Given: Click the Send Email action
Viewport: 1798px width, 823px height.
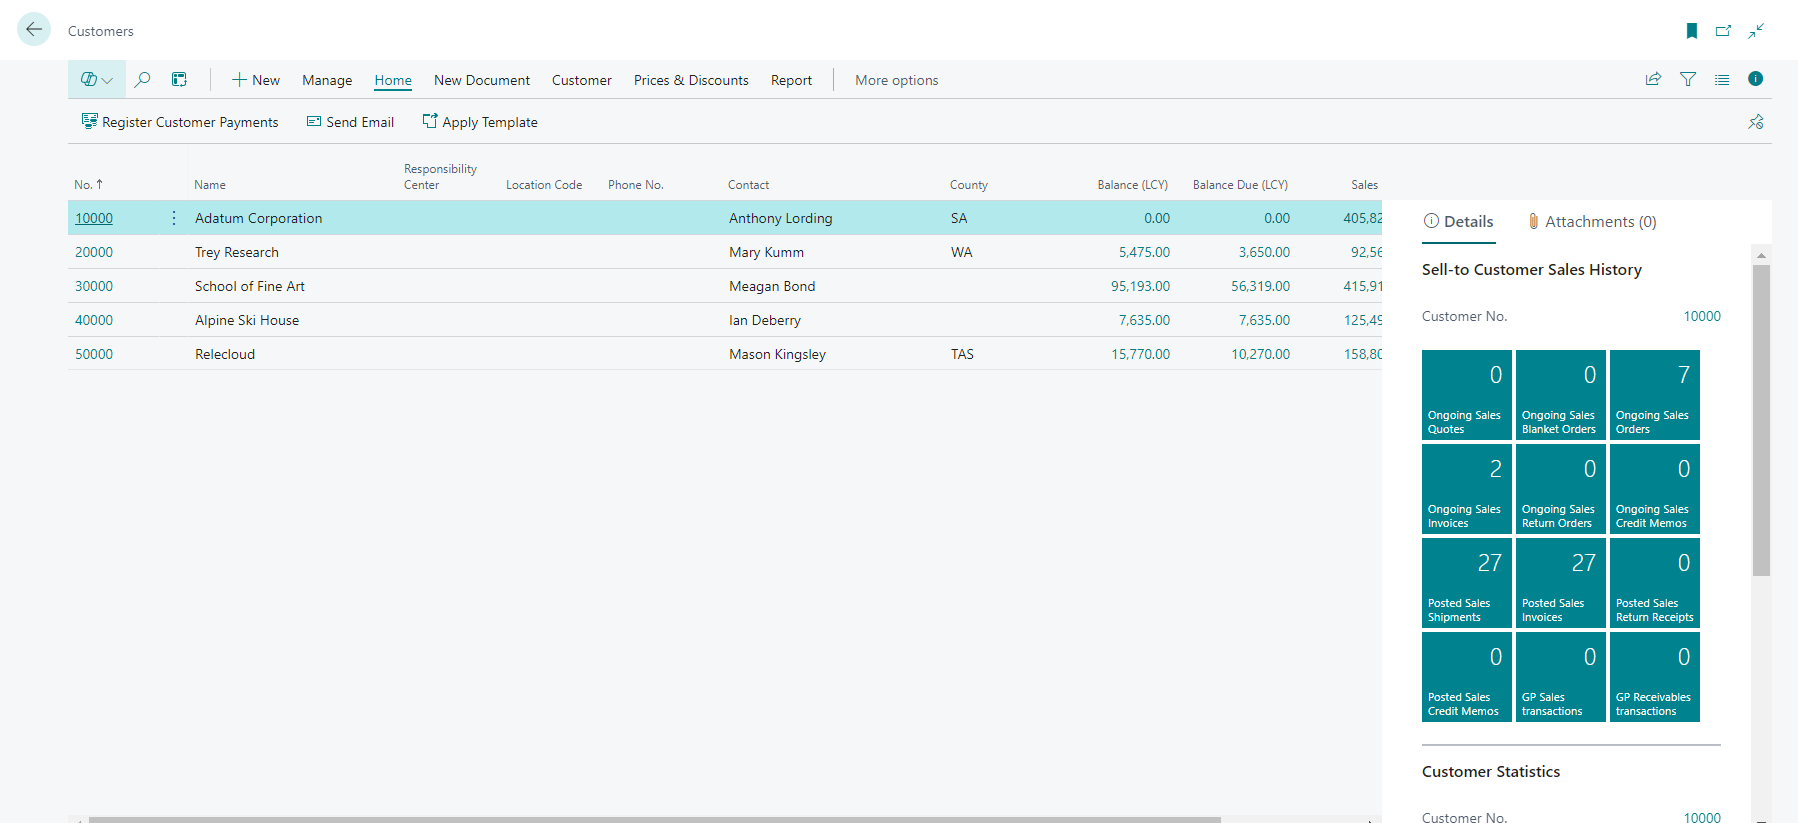Looking at the screenshot, I should [x=350, y=122].
